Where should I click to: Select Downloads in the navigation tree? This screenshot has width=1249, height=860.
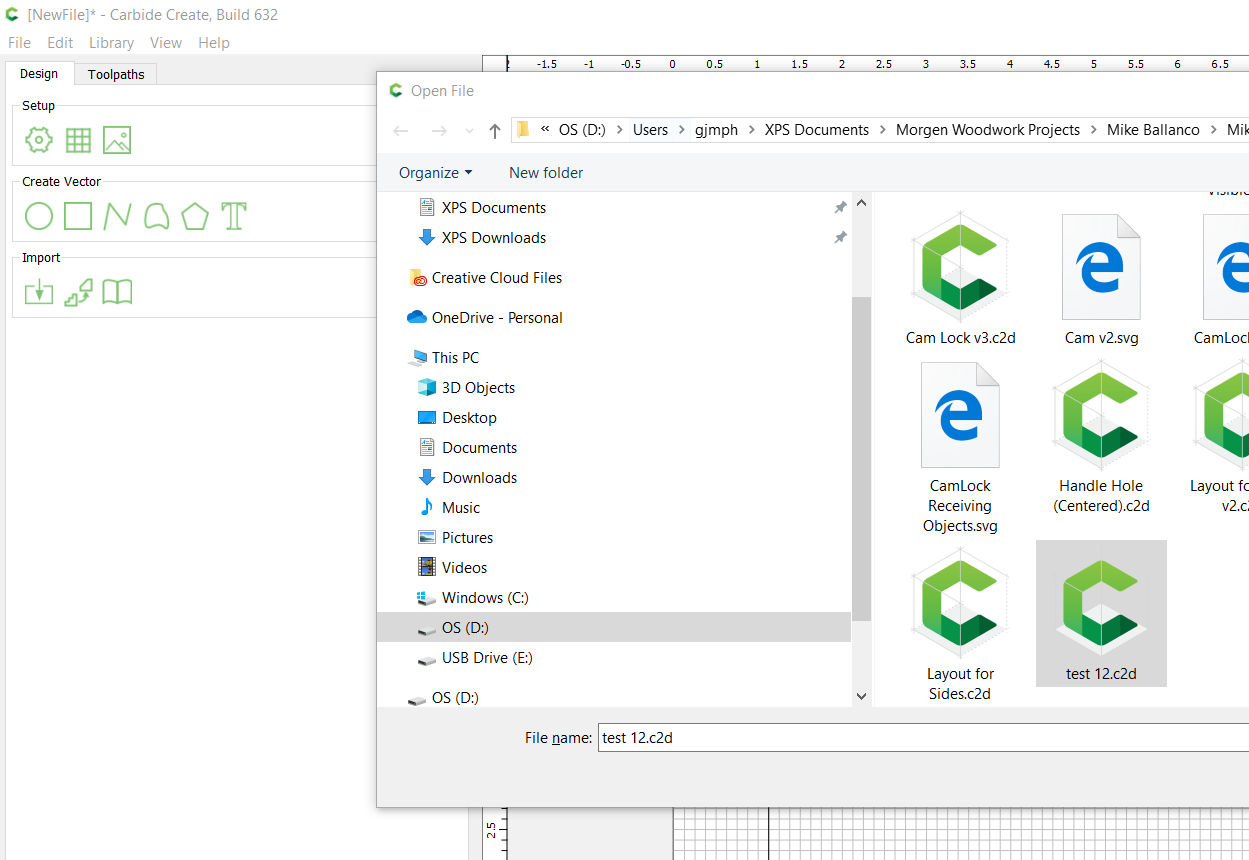[x=479, y=478]
